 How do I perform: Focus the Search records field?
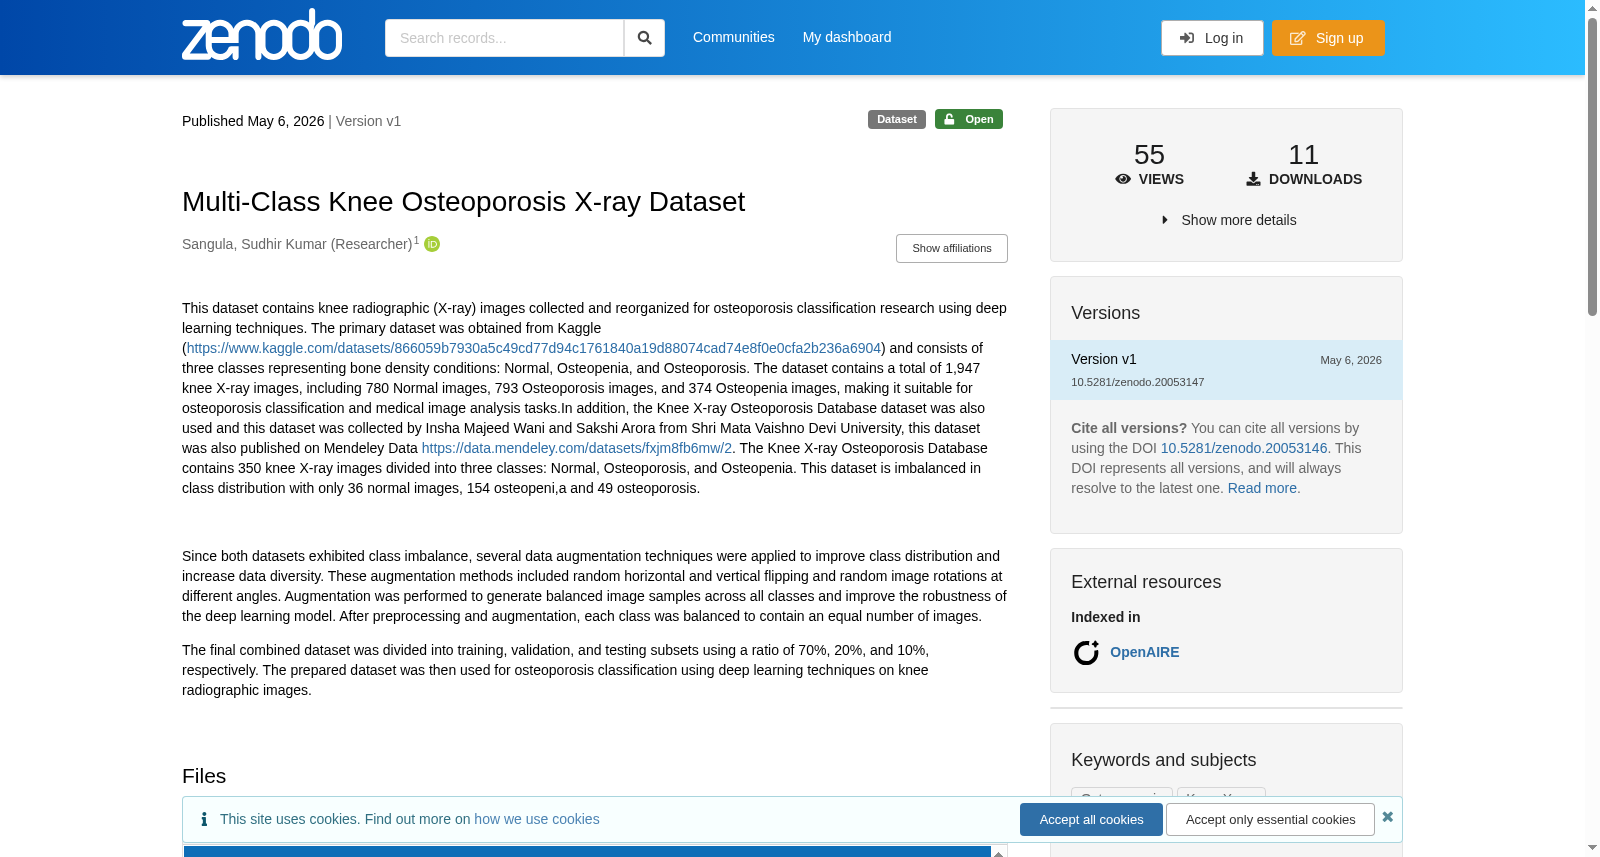(504, 38)
